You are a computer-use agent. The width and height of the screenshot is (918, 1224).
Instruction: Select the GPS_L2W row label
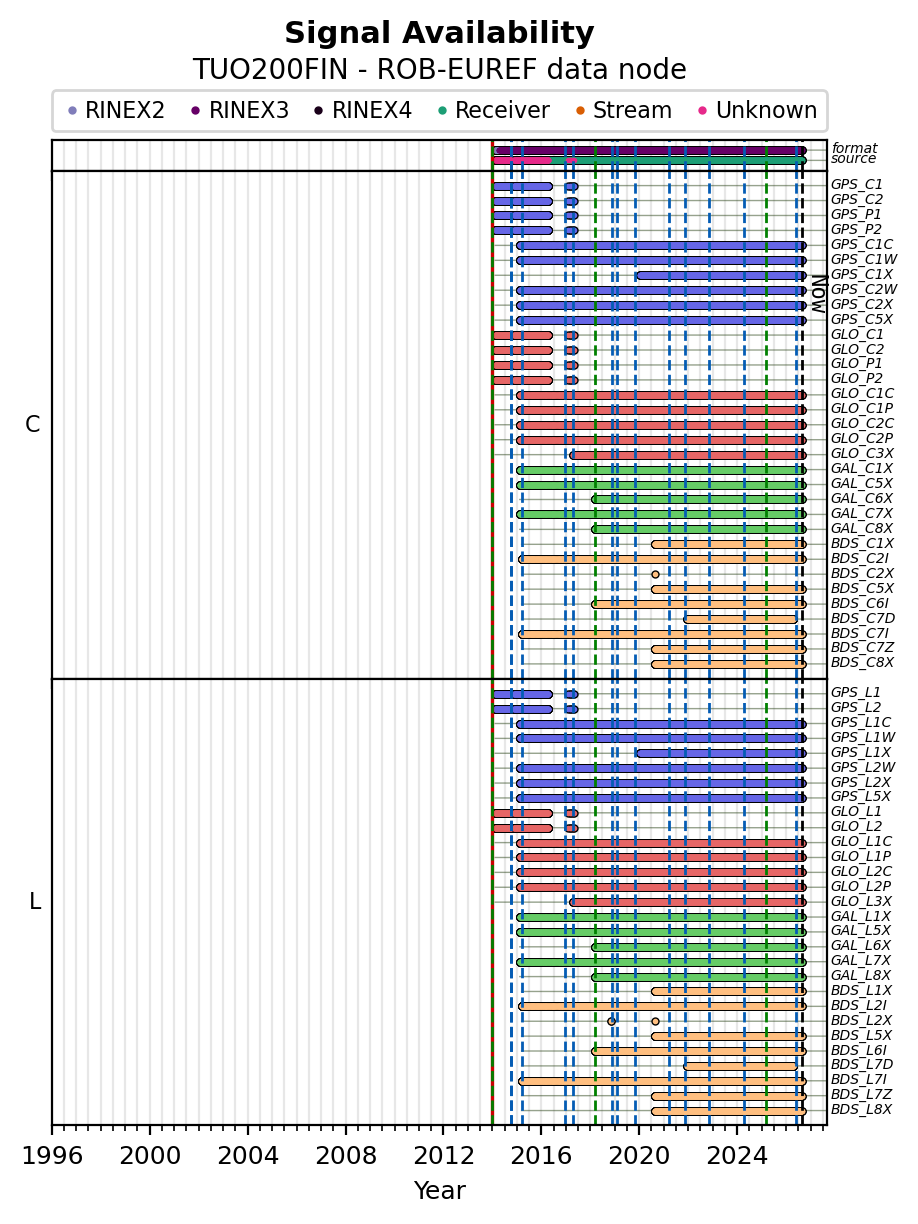coord(863,768)
